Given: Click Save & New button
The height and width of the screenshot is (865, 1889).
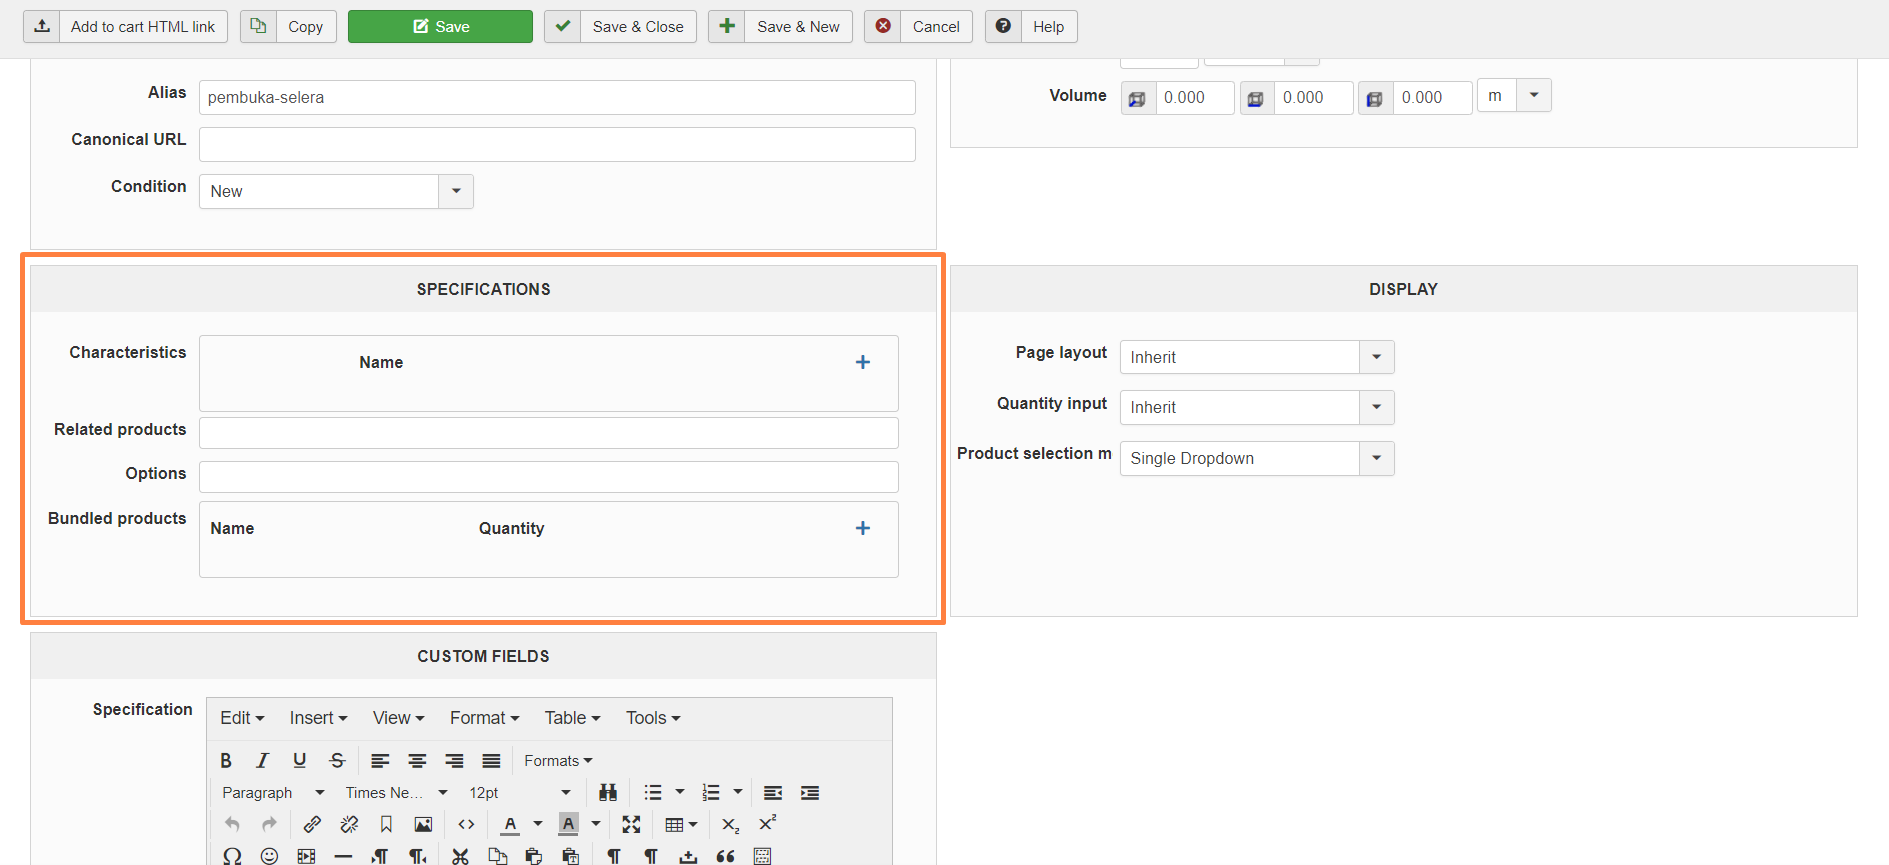Looking at the screenshot, I should [780, 27].
